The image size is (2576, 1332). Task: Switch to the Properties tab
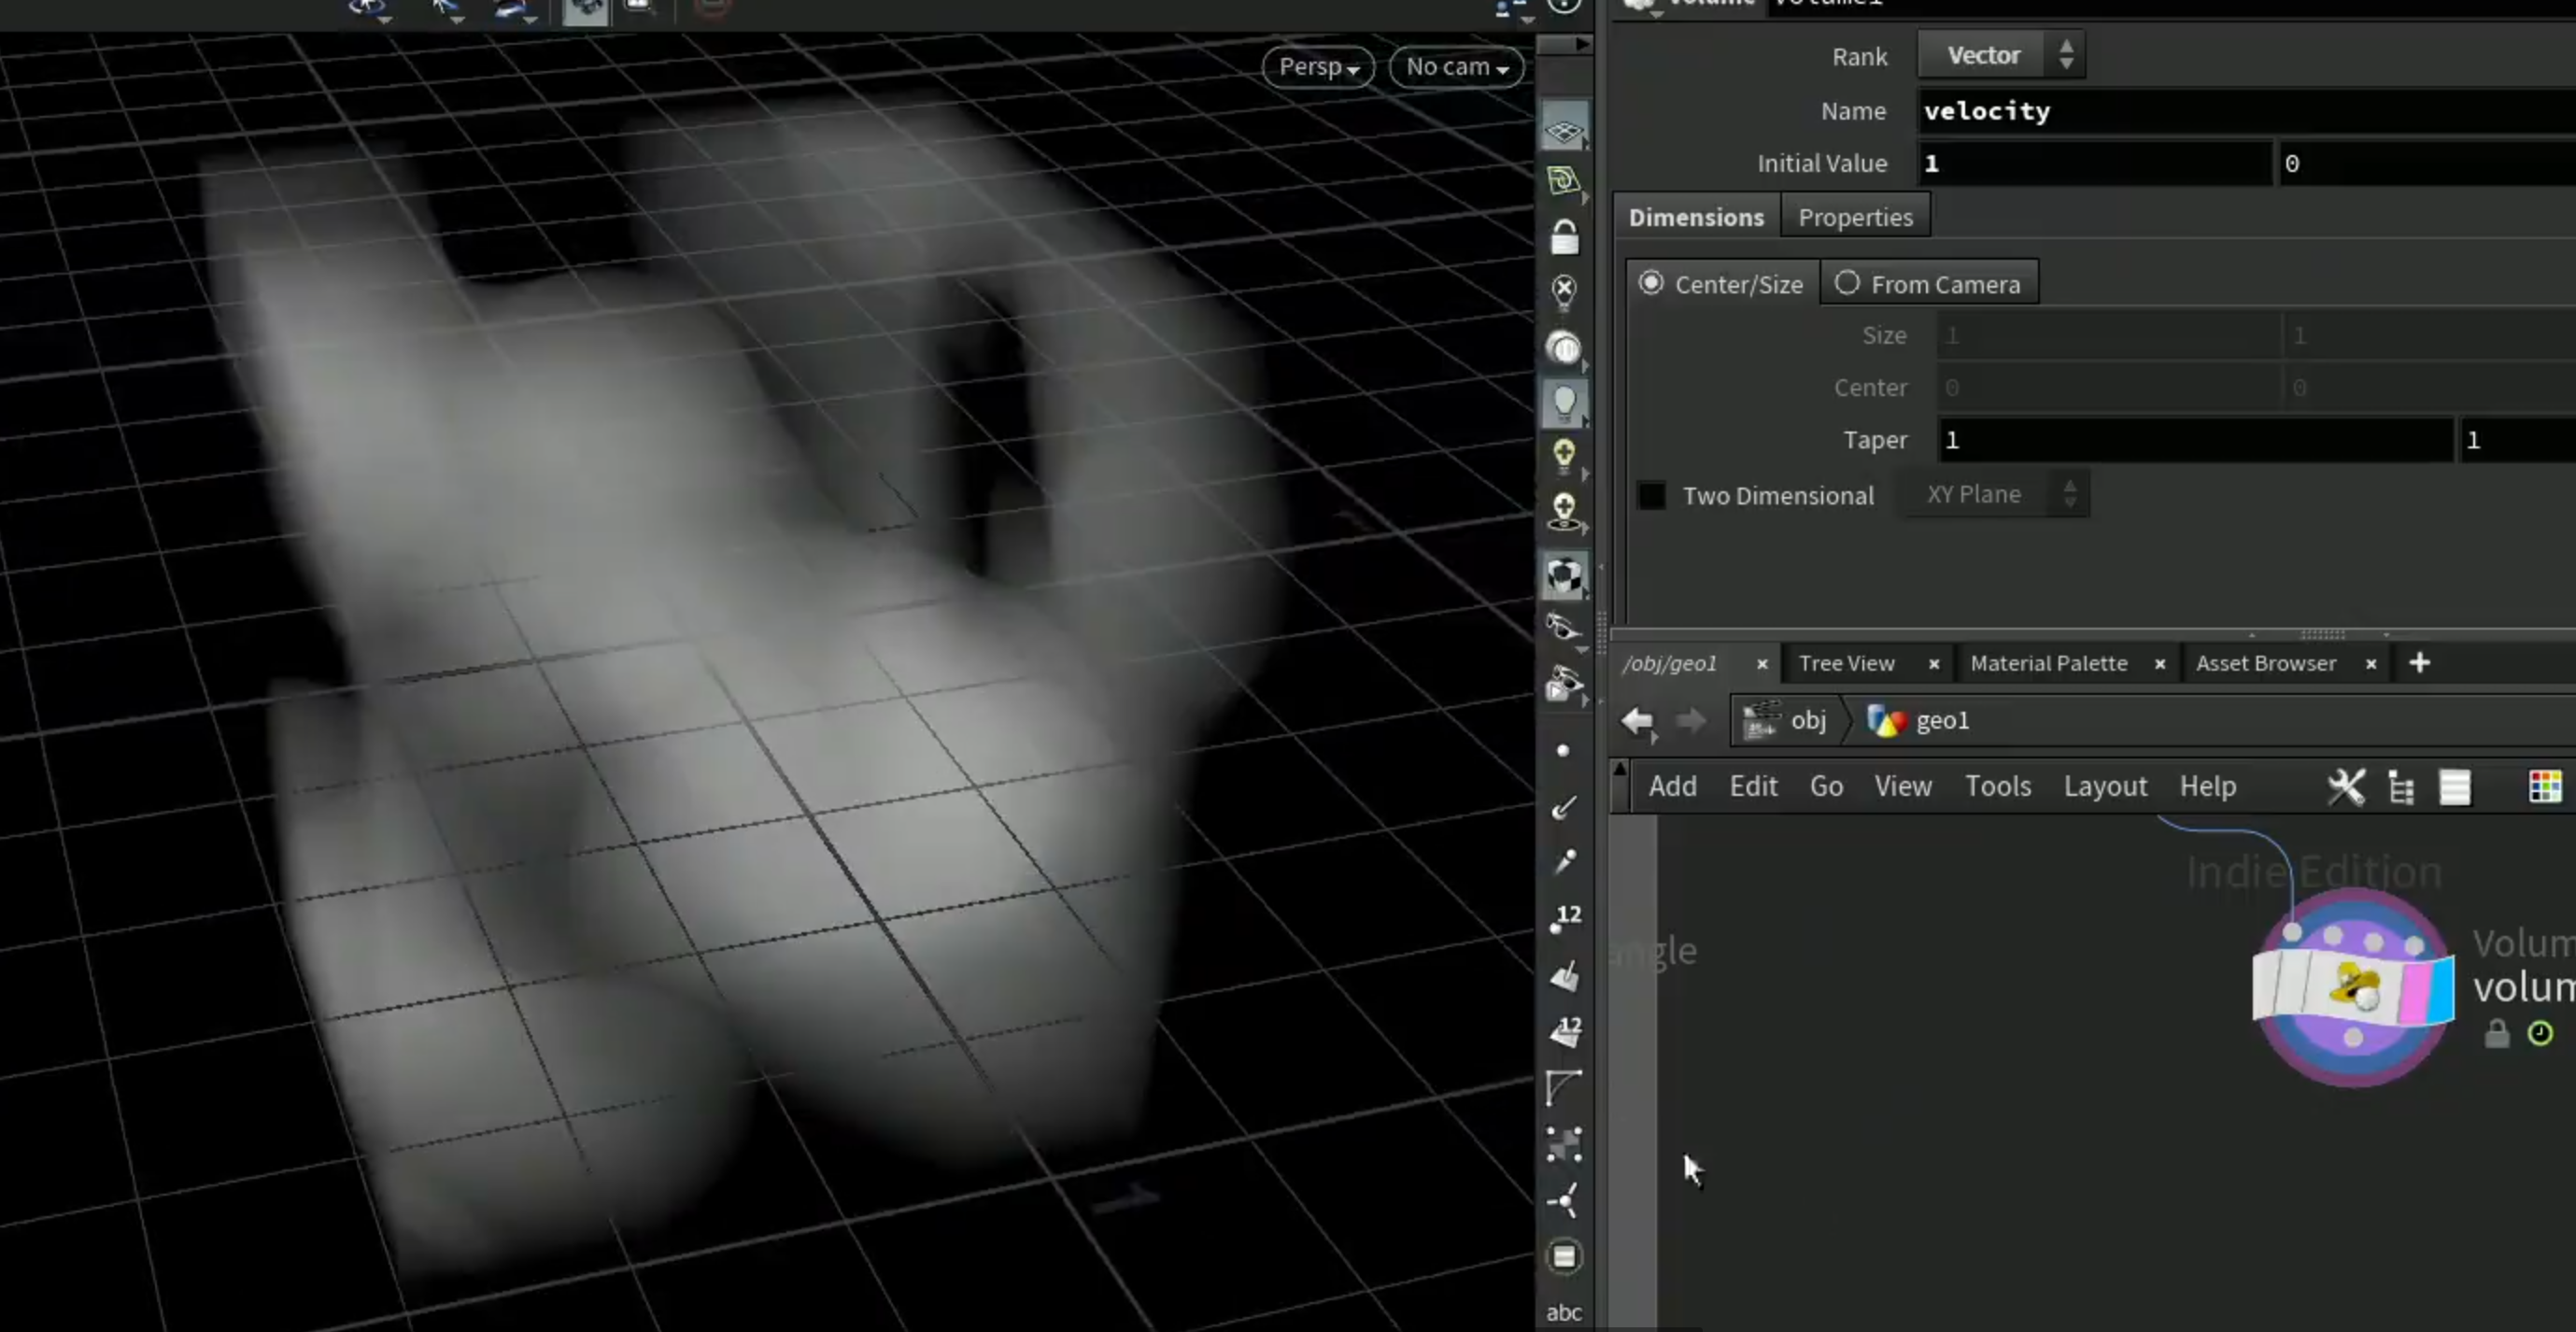click(x=1855, y=217)
